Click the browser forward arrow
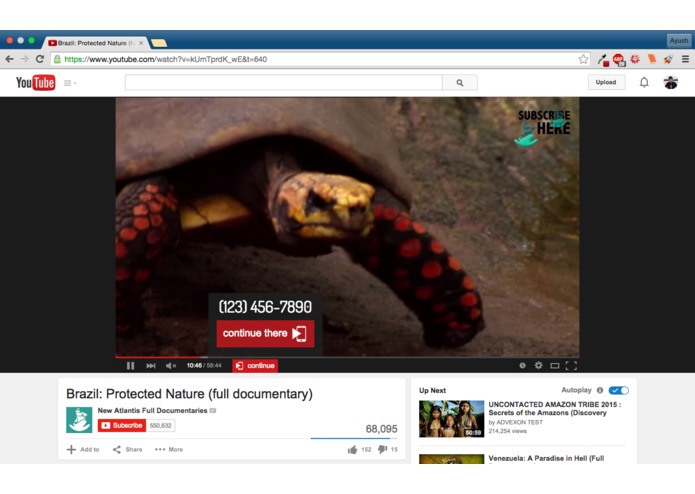Screen dimensions: 695x494 click(x=24, y=59)
